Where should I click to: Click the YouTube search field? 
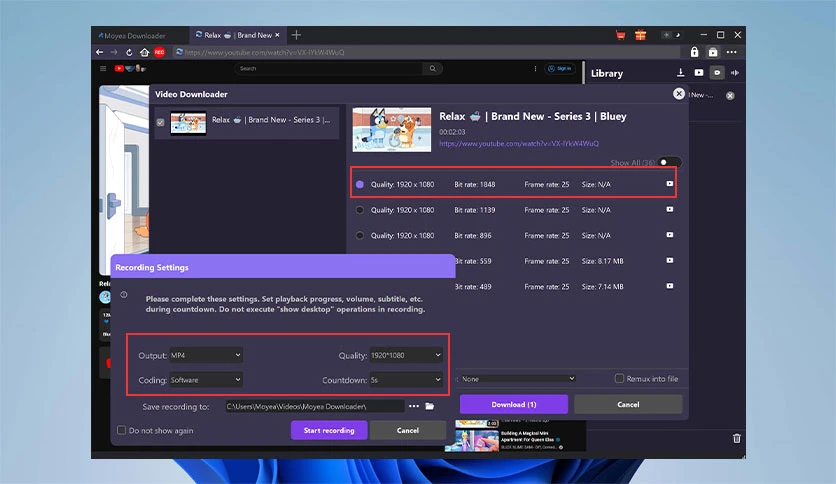click(329, 68)
